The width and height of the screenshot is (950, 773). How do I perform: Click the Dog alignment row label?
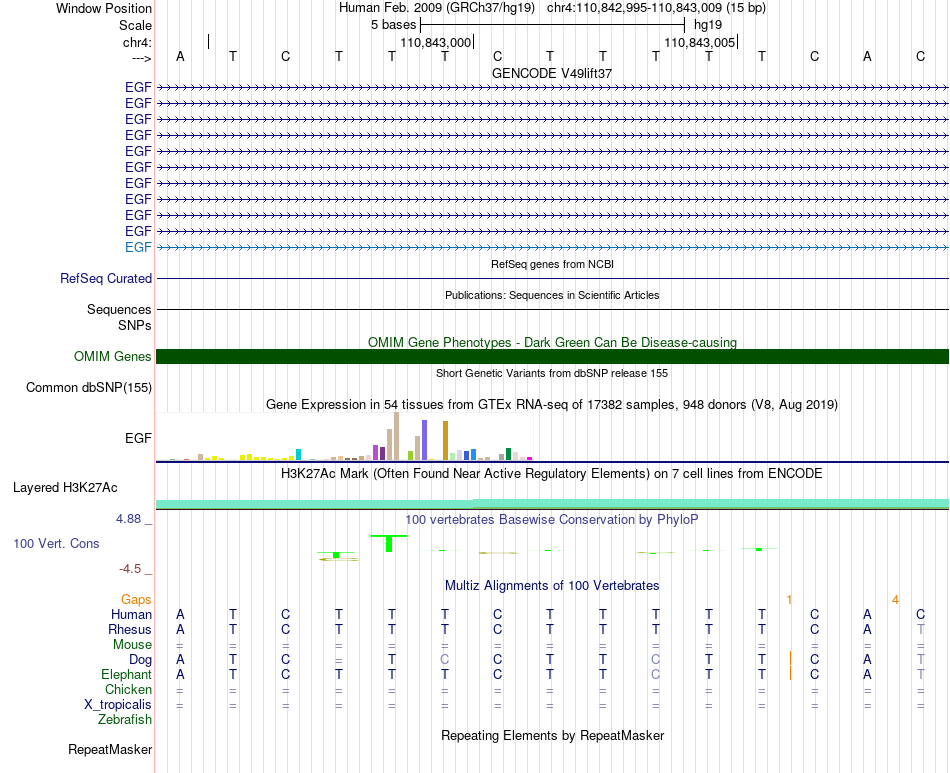(x=140, y=660)
